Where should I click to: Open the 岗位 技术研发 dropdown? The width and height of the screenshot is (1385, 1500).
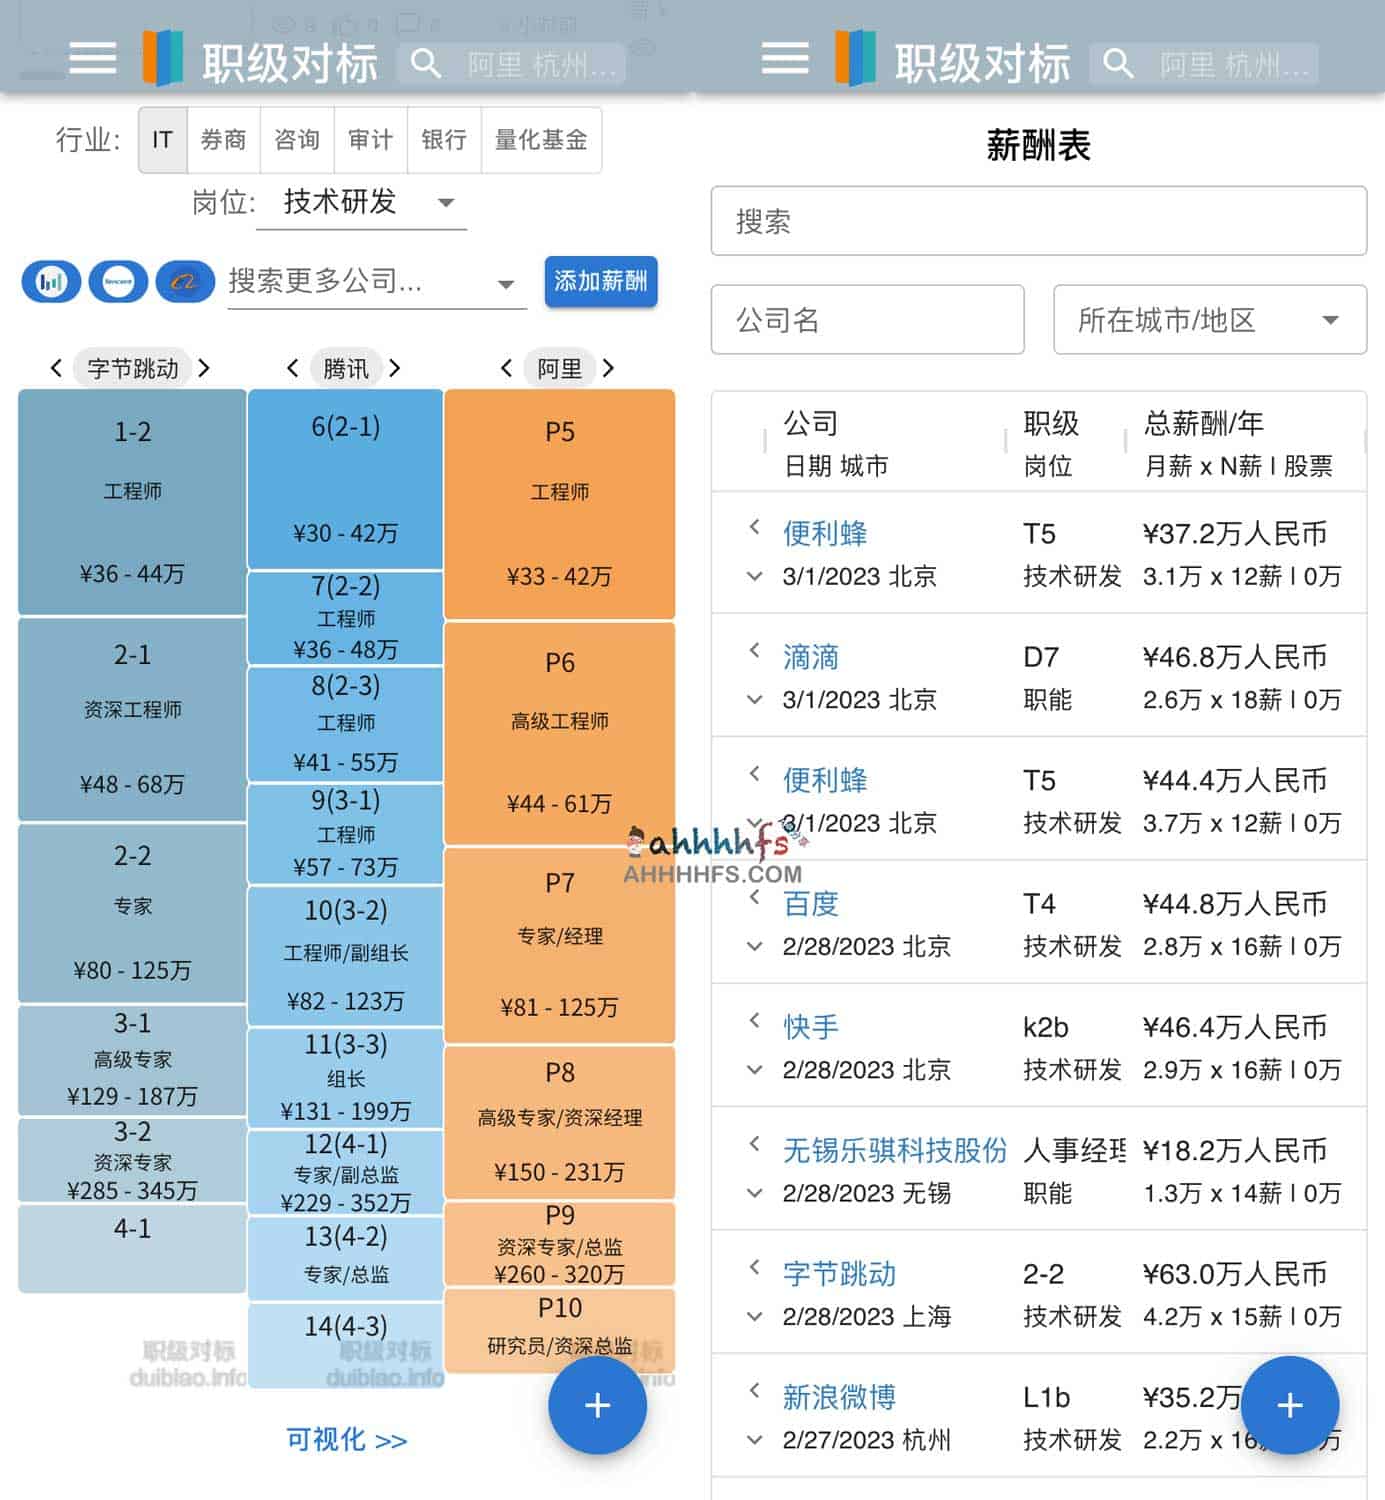pyautogui.click(x=361, y=203)
